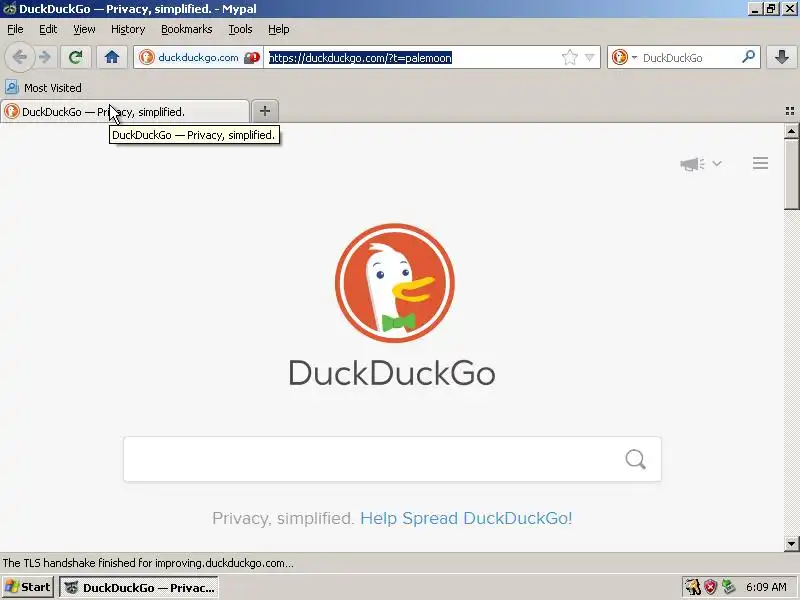Select the DuckDuckGo — Privacy, simplified tab
Viewport: 800px width, 600px height.
[125, 112]
